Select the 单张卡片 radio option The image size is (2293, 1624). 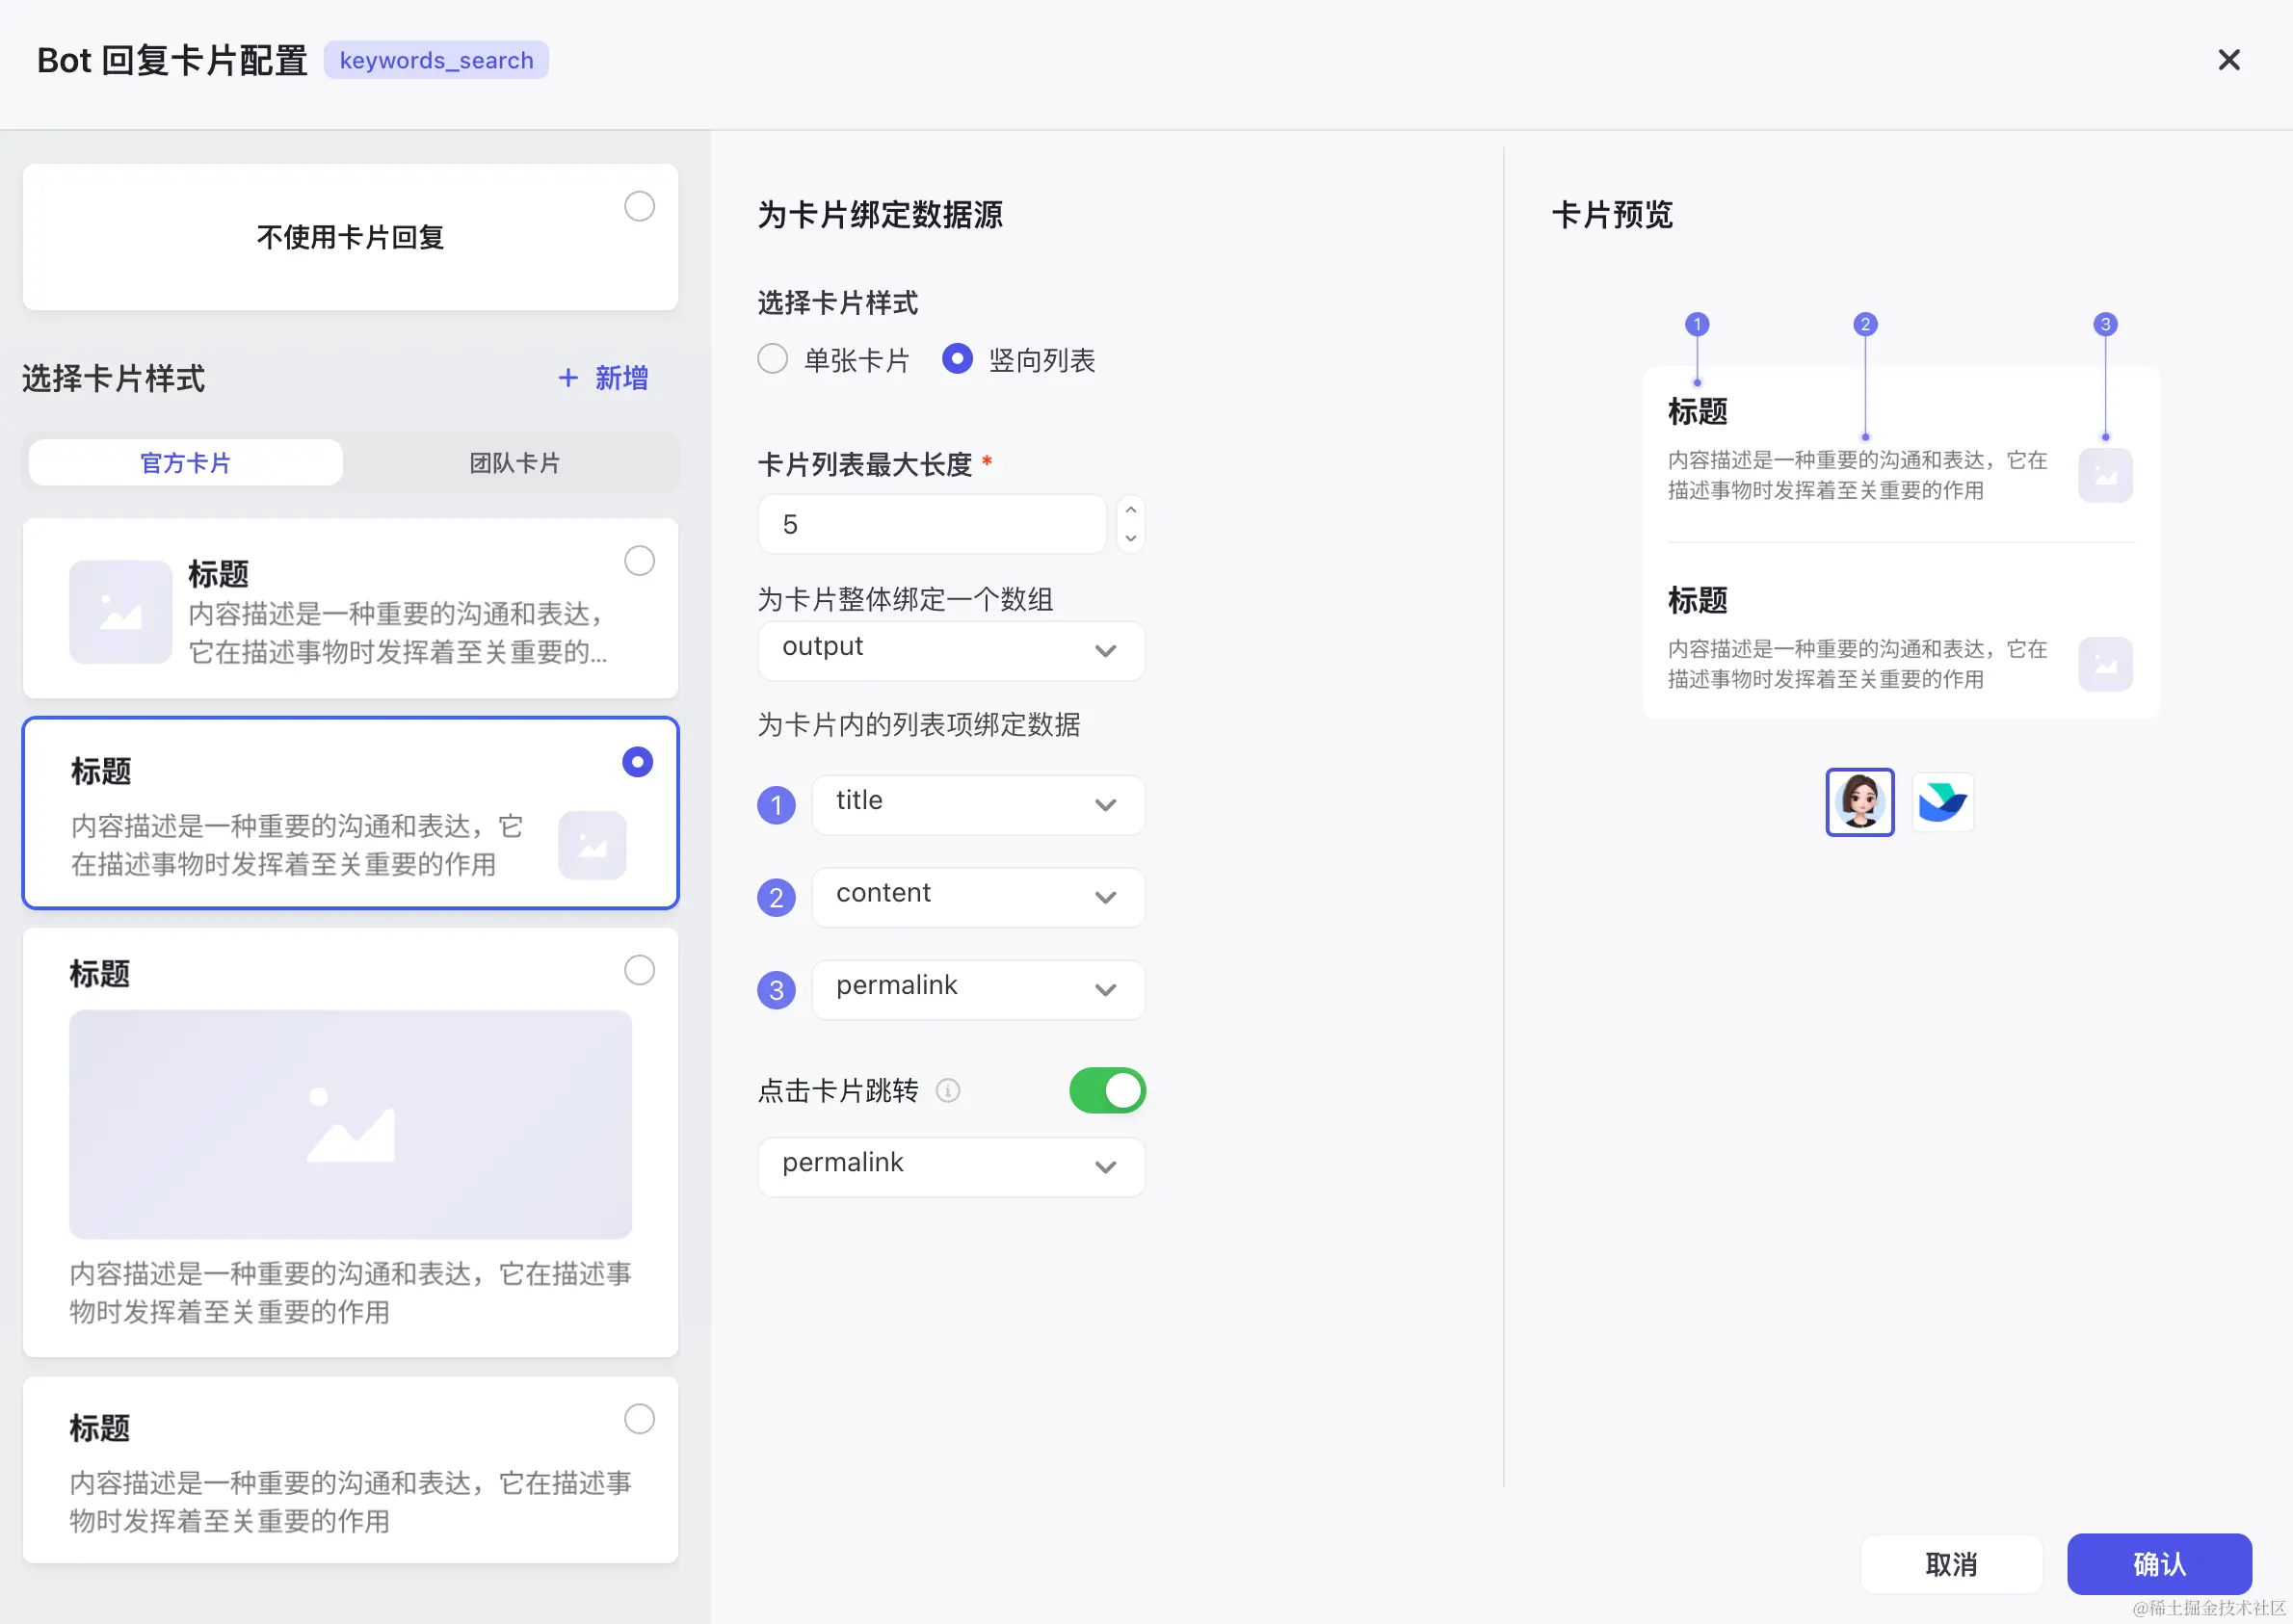772,359
